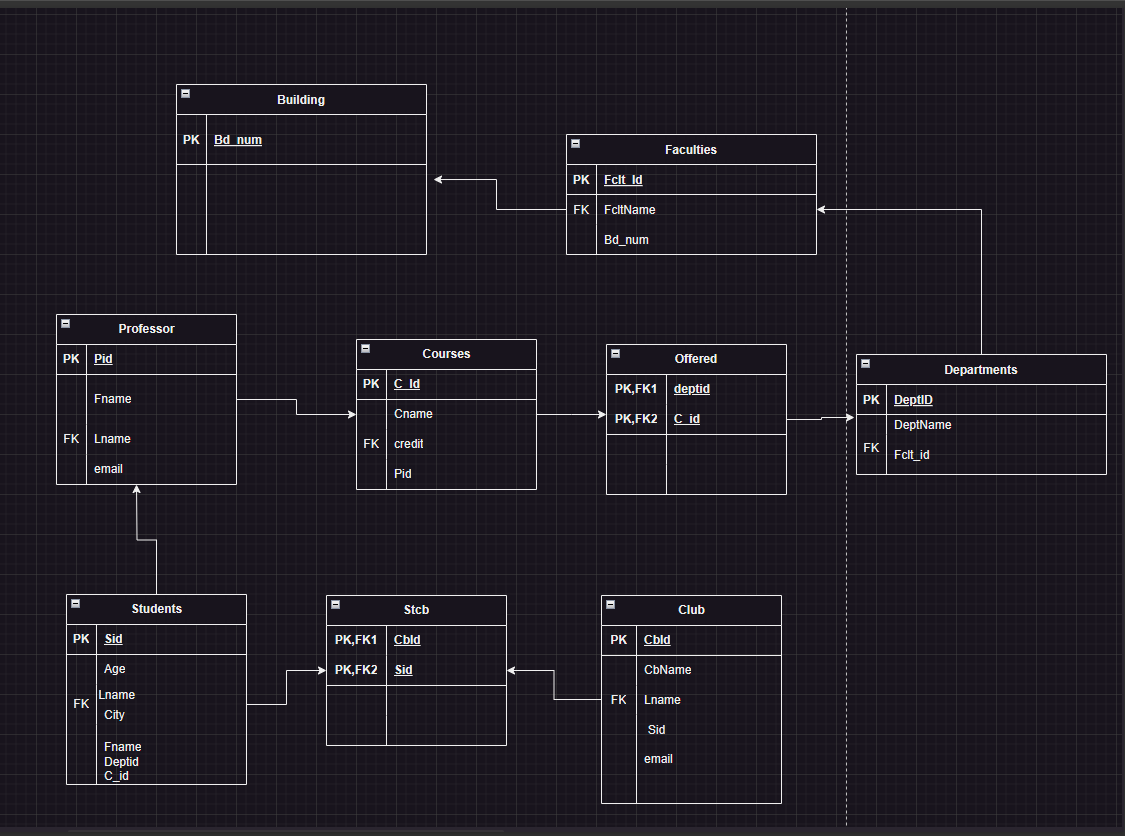1125x836 pixels.
Task: Select the email field in the Club table
Action: point(658,758)
